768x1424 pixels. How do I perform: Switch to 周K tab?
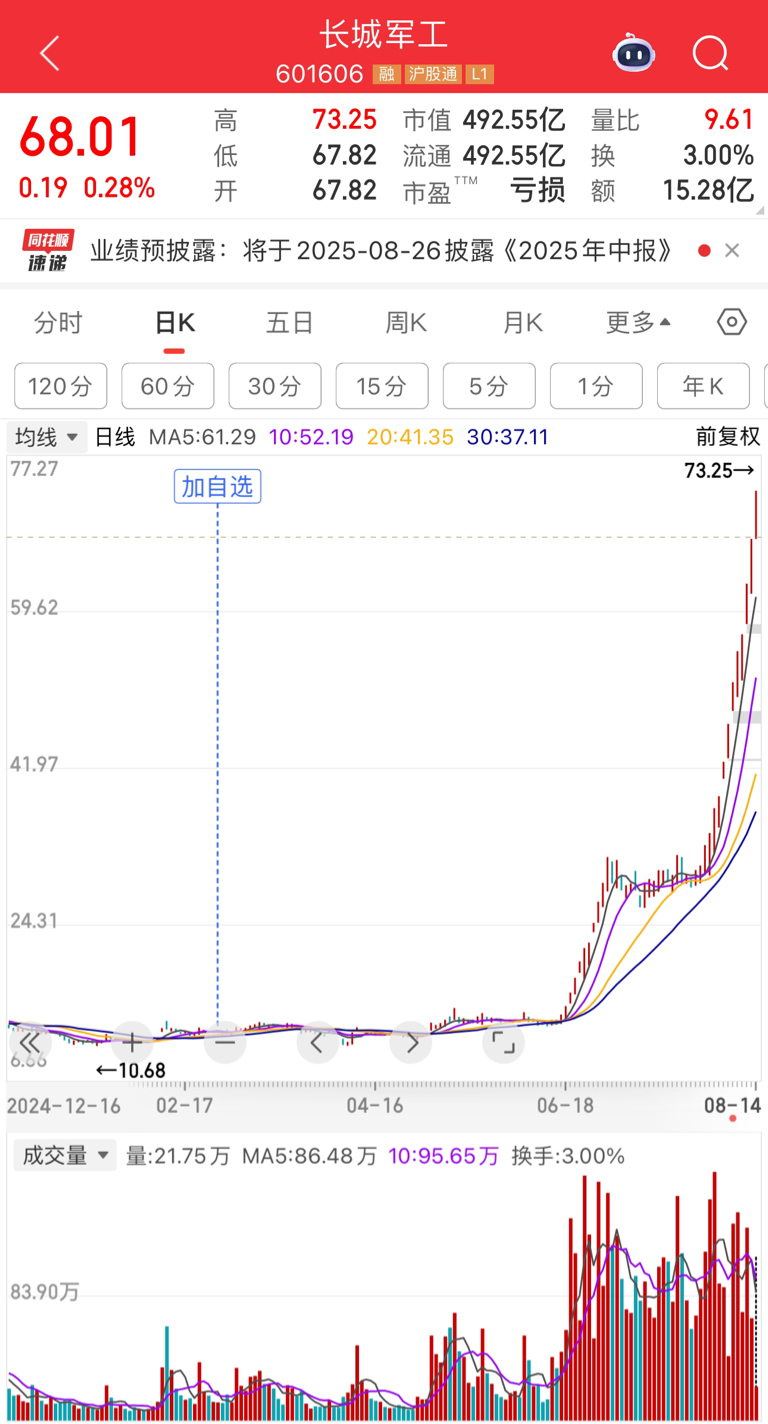406,322
